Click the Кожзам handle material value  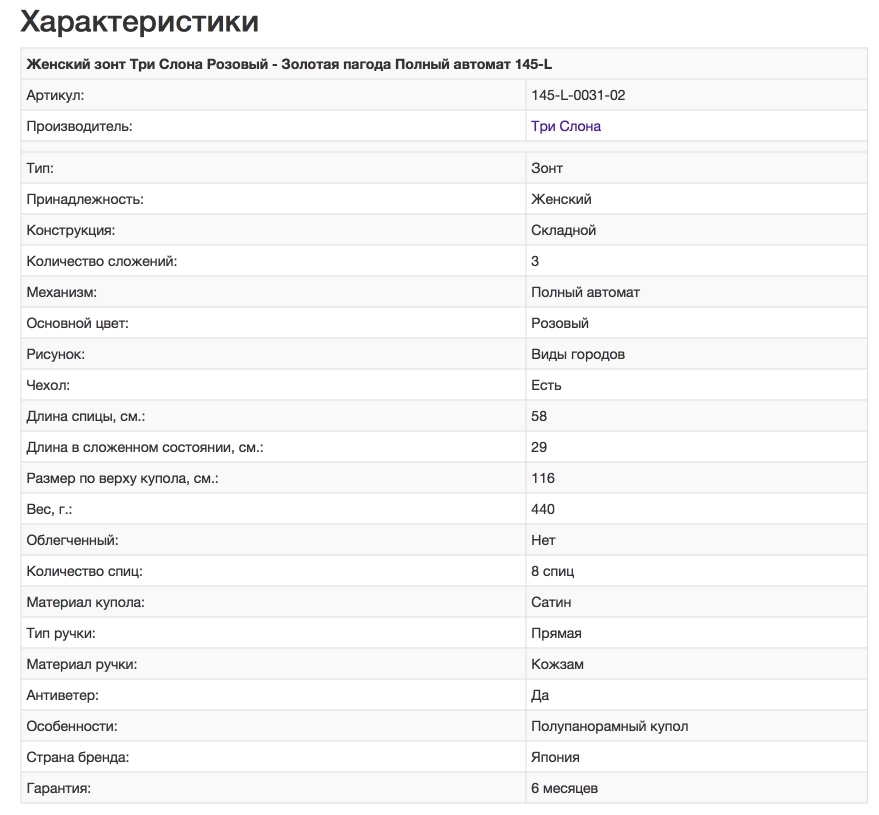tap(558, 665)
